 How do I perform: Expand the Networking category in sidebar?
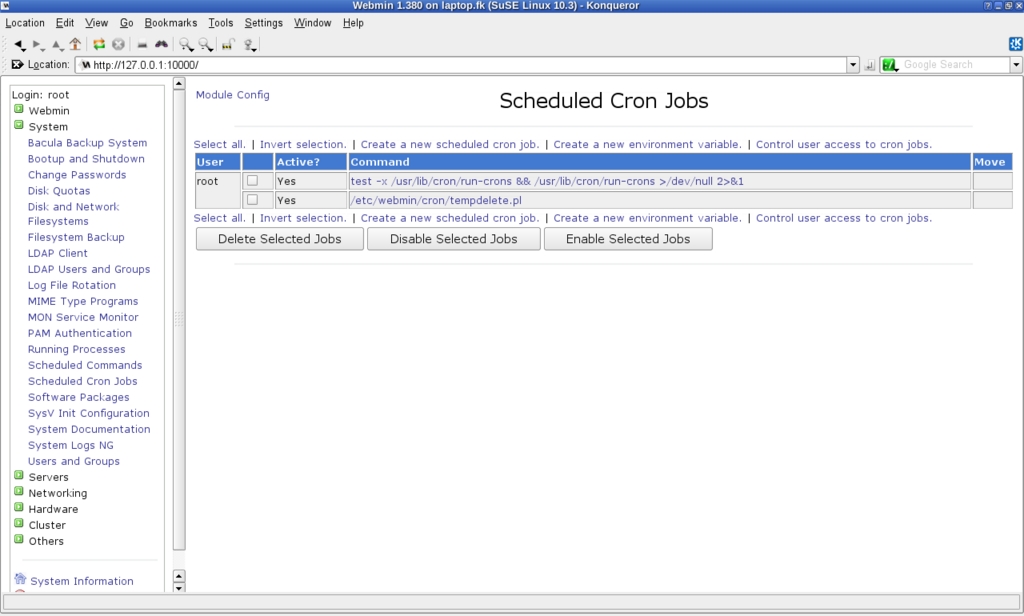click(x=19, y=493)
